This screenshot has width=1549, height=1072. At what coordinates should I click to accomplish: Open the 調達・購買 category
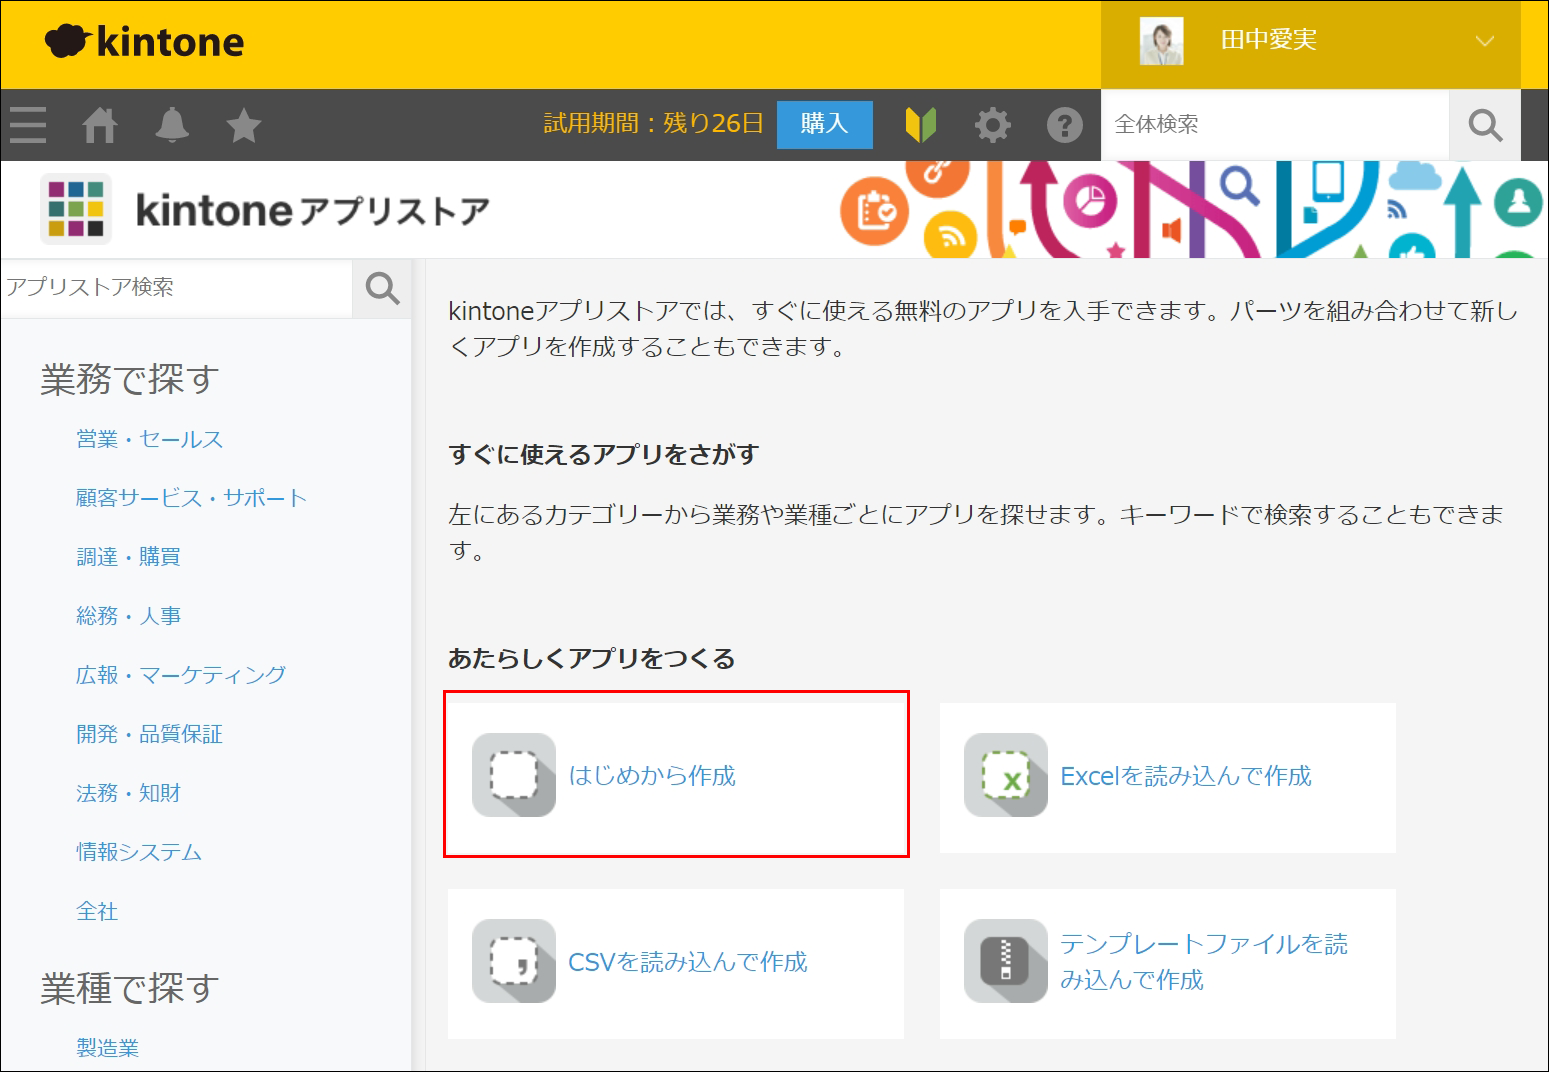point(128,557)
